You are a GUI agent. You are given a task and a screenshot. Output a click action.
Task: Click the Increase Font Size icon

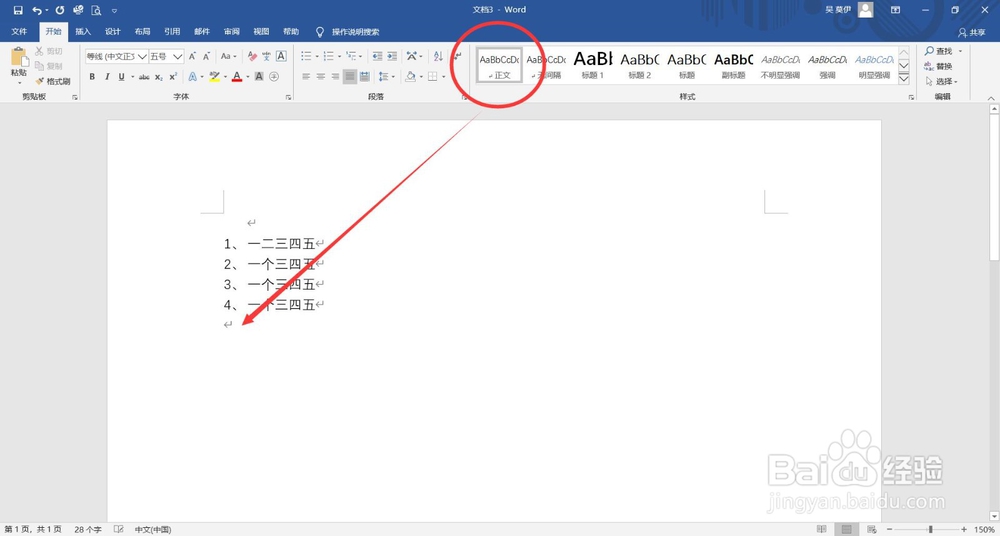point(192,56)
